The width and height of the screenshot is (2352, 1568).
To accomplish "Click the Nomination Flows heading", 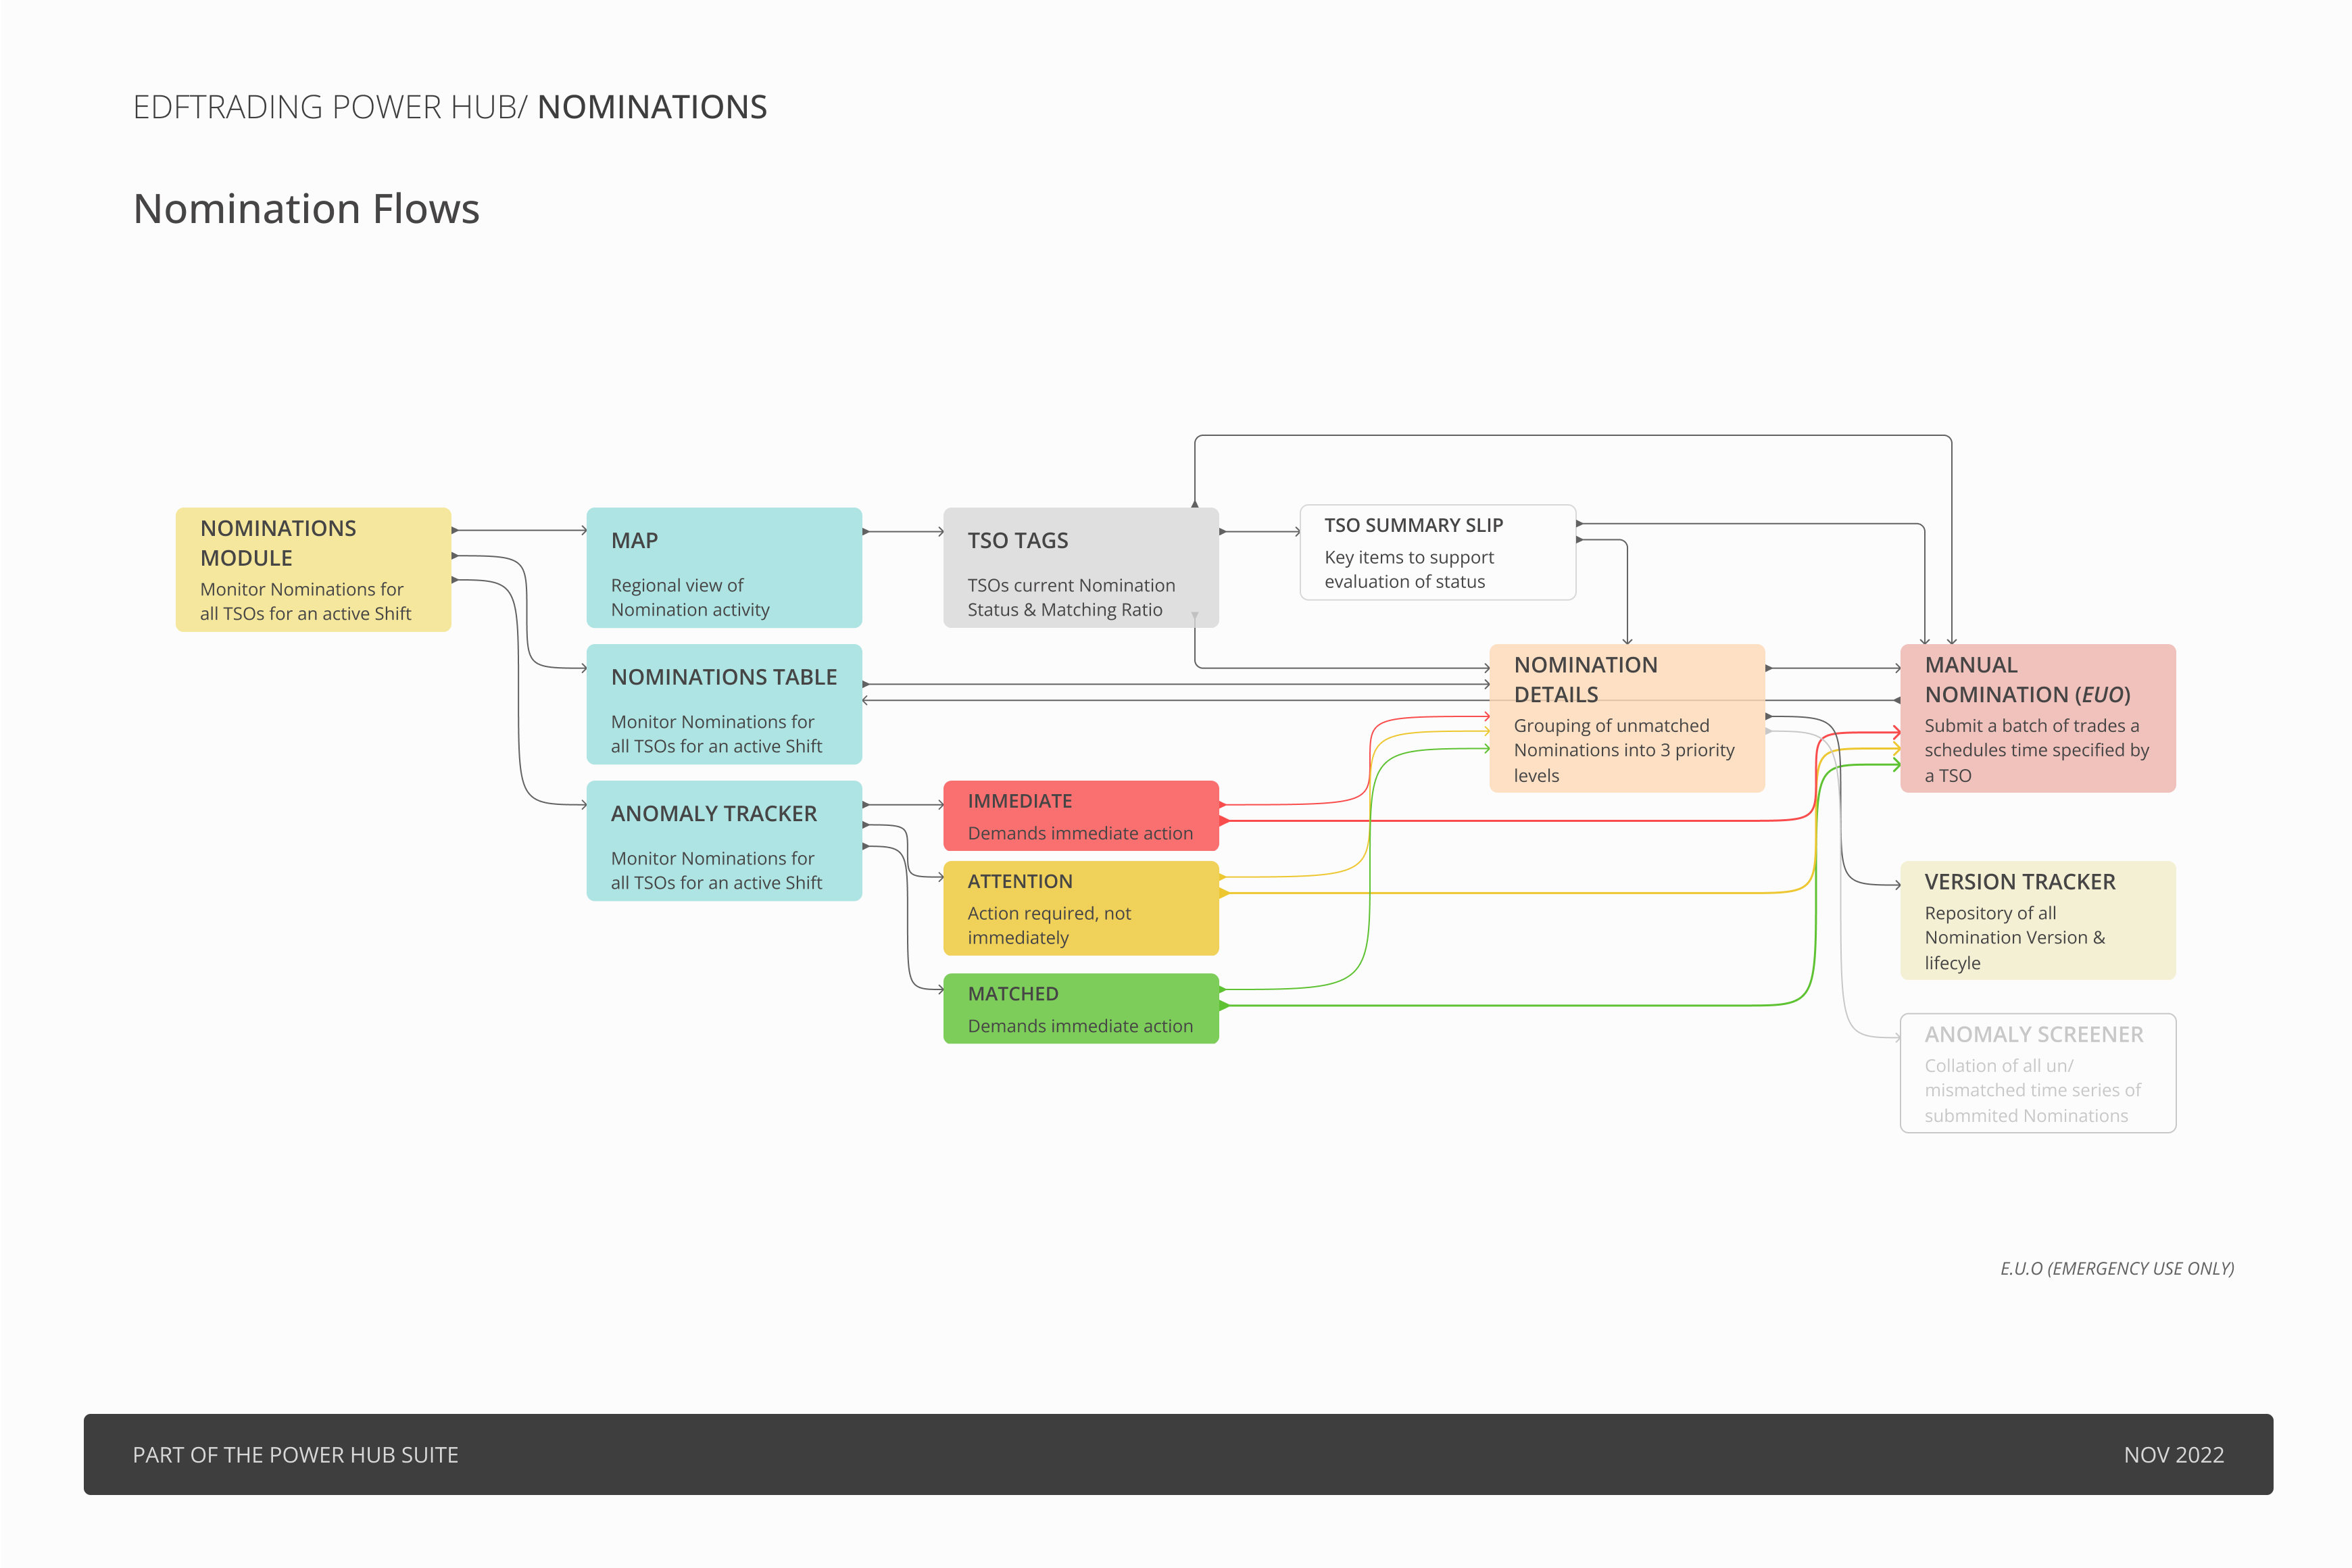I will 306,209.
